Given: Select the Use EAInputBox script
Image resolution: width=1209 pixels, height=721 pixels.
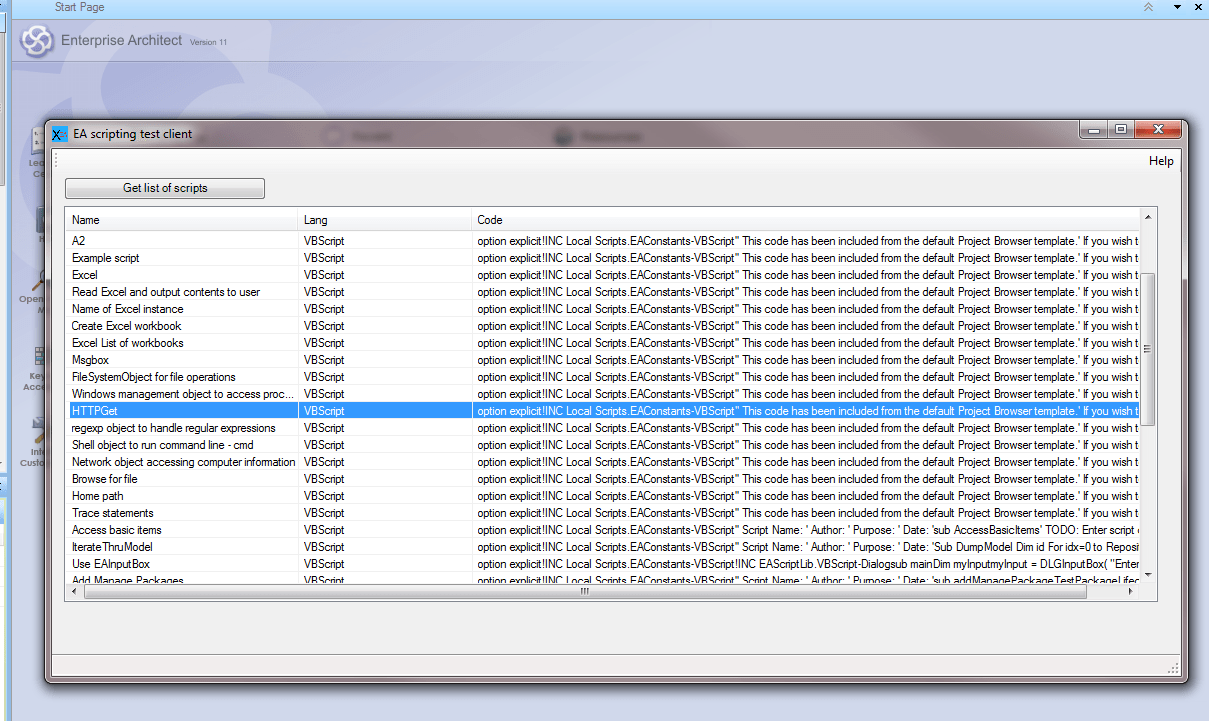Looking at the screenshot, I should 110,564.
